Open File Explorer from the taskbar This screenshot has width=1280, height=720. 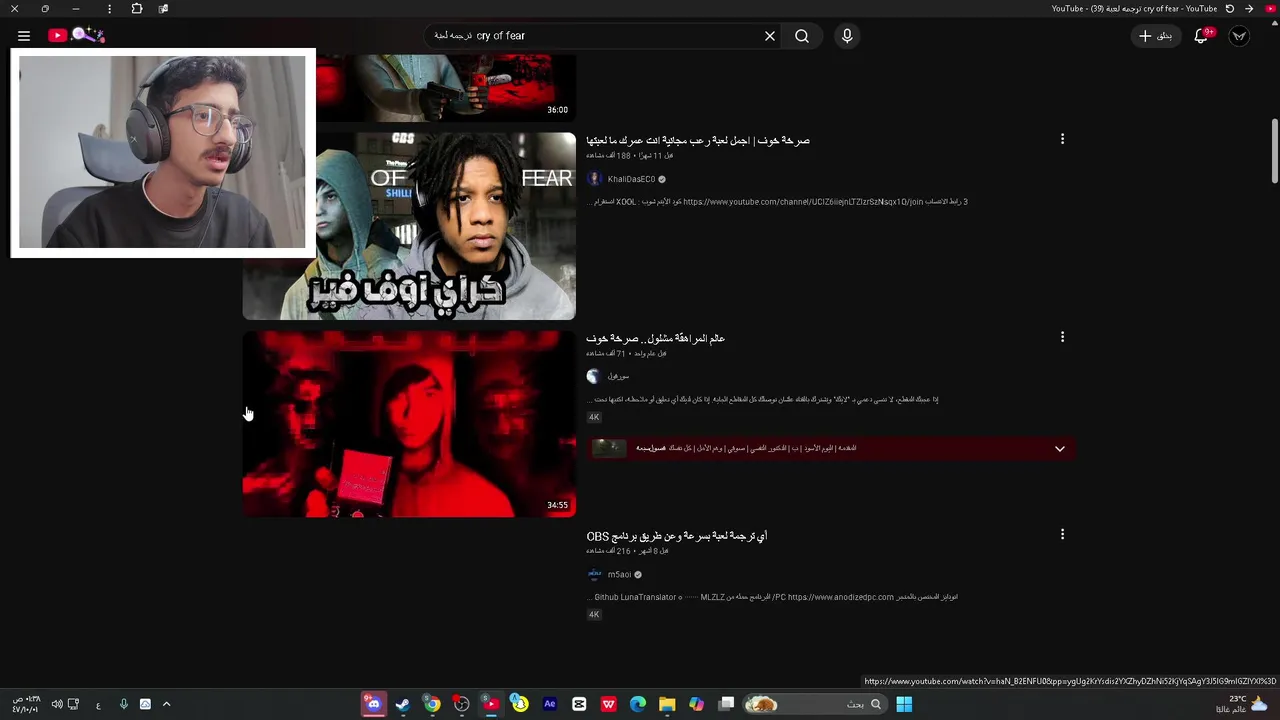[x=667, y=704]
